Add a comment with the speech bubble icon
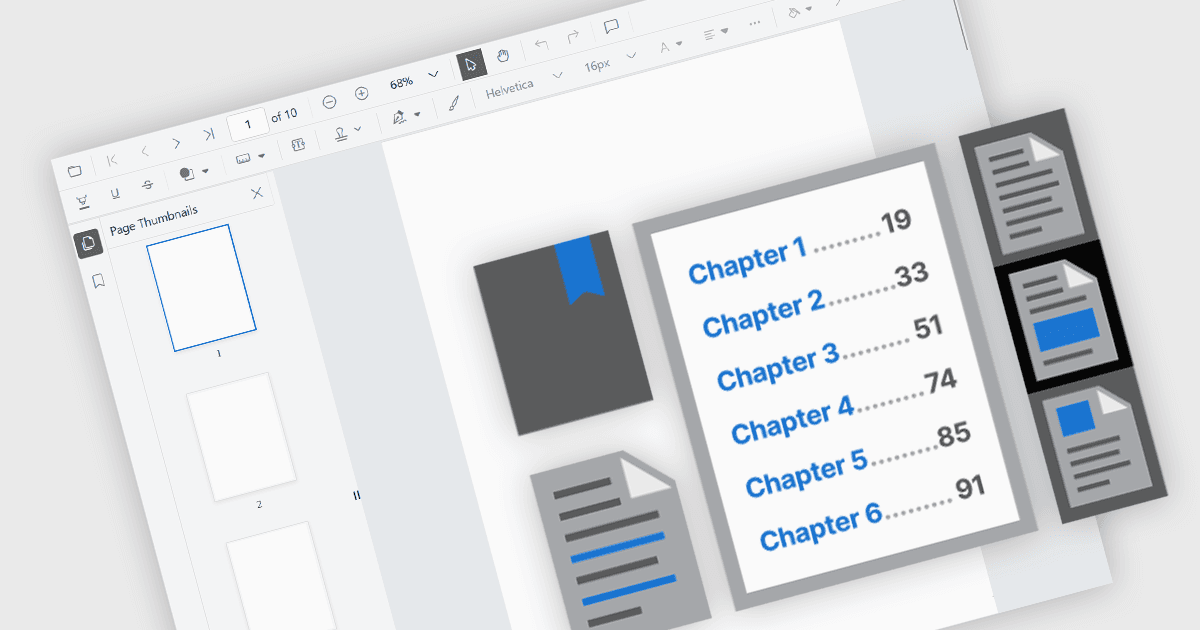1200x630 pixels. [611, 27]
